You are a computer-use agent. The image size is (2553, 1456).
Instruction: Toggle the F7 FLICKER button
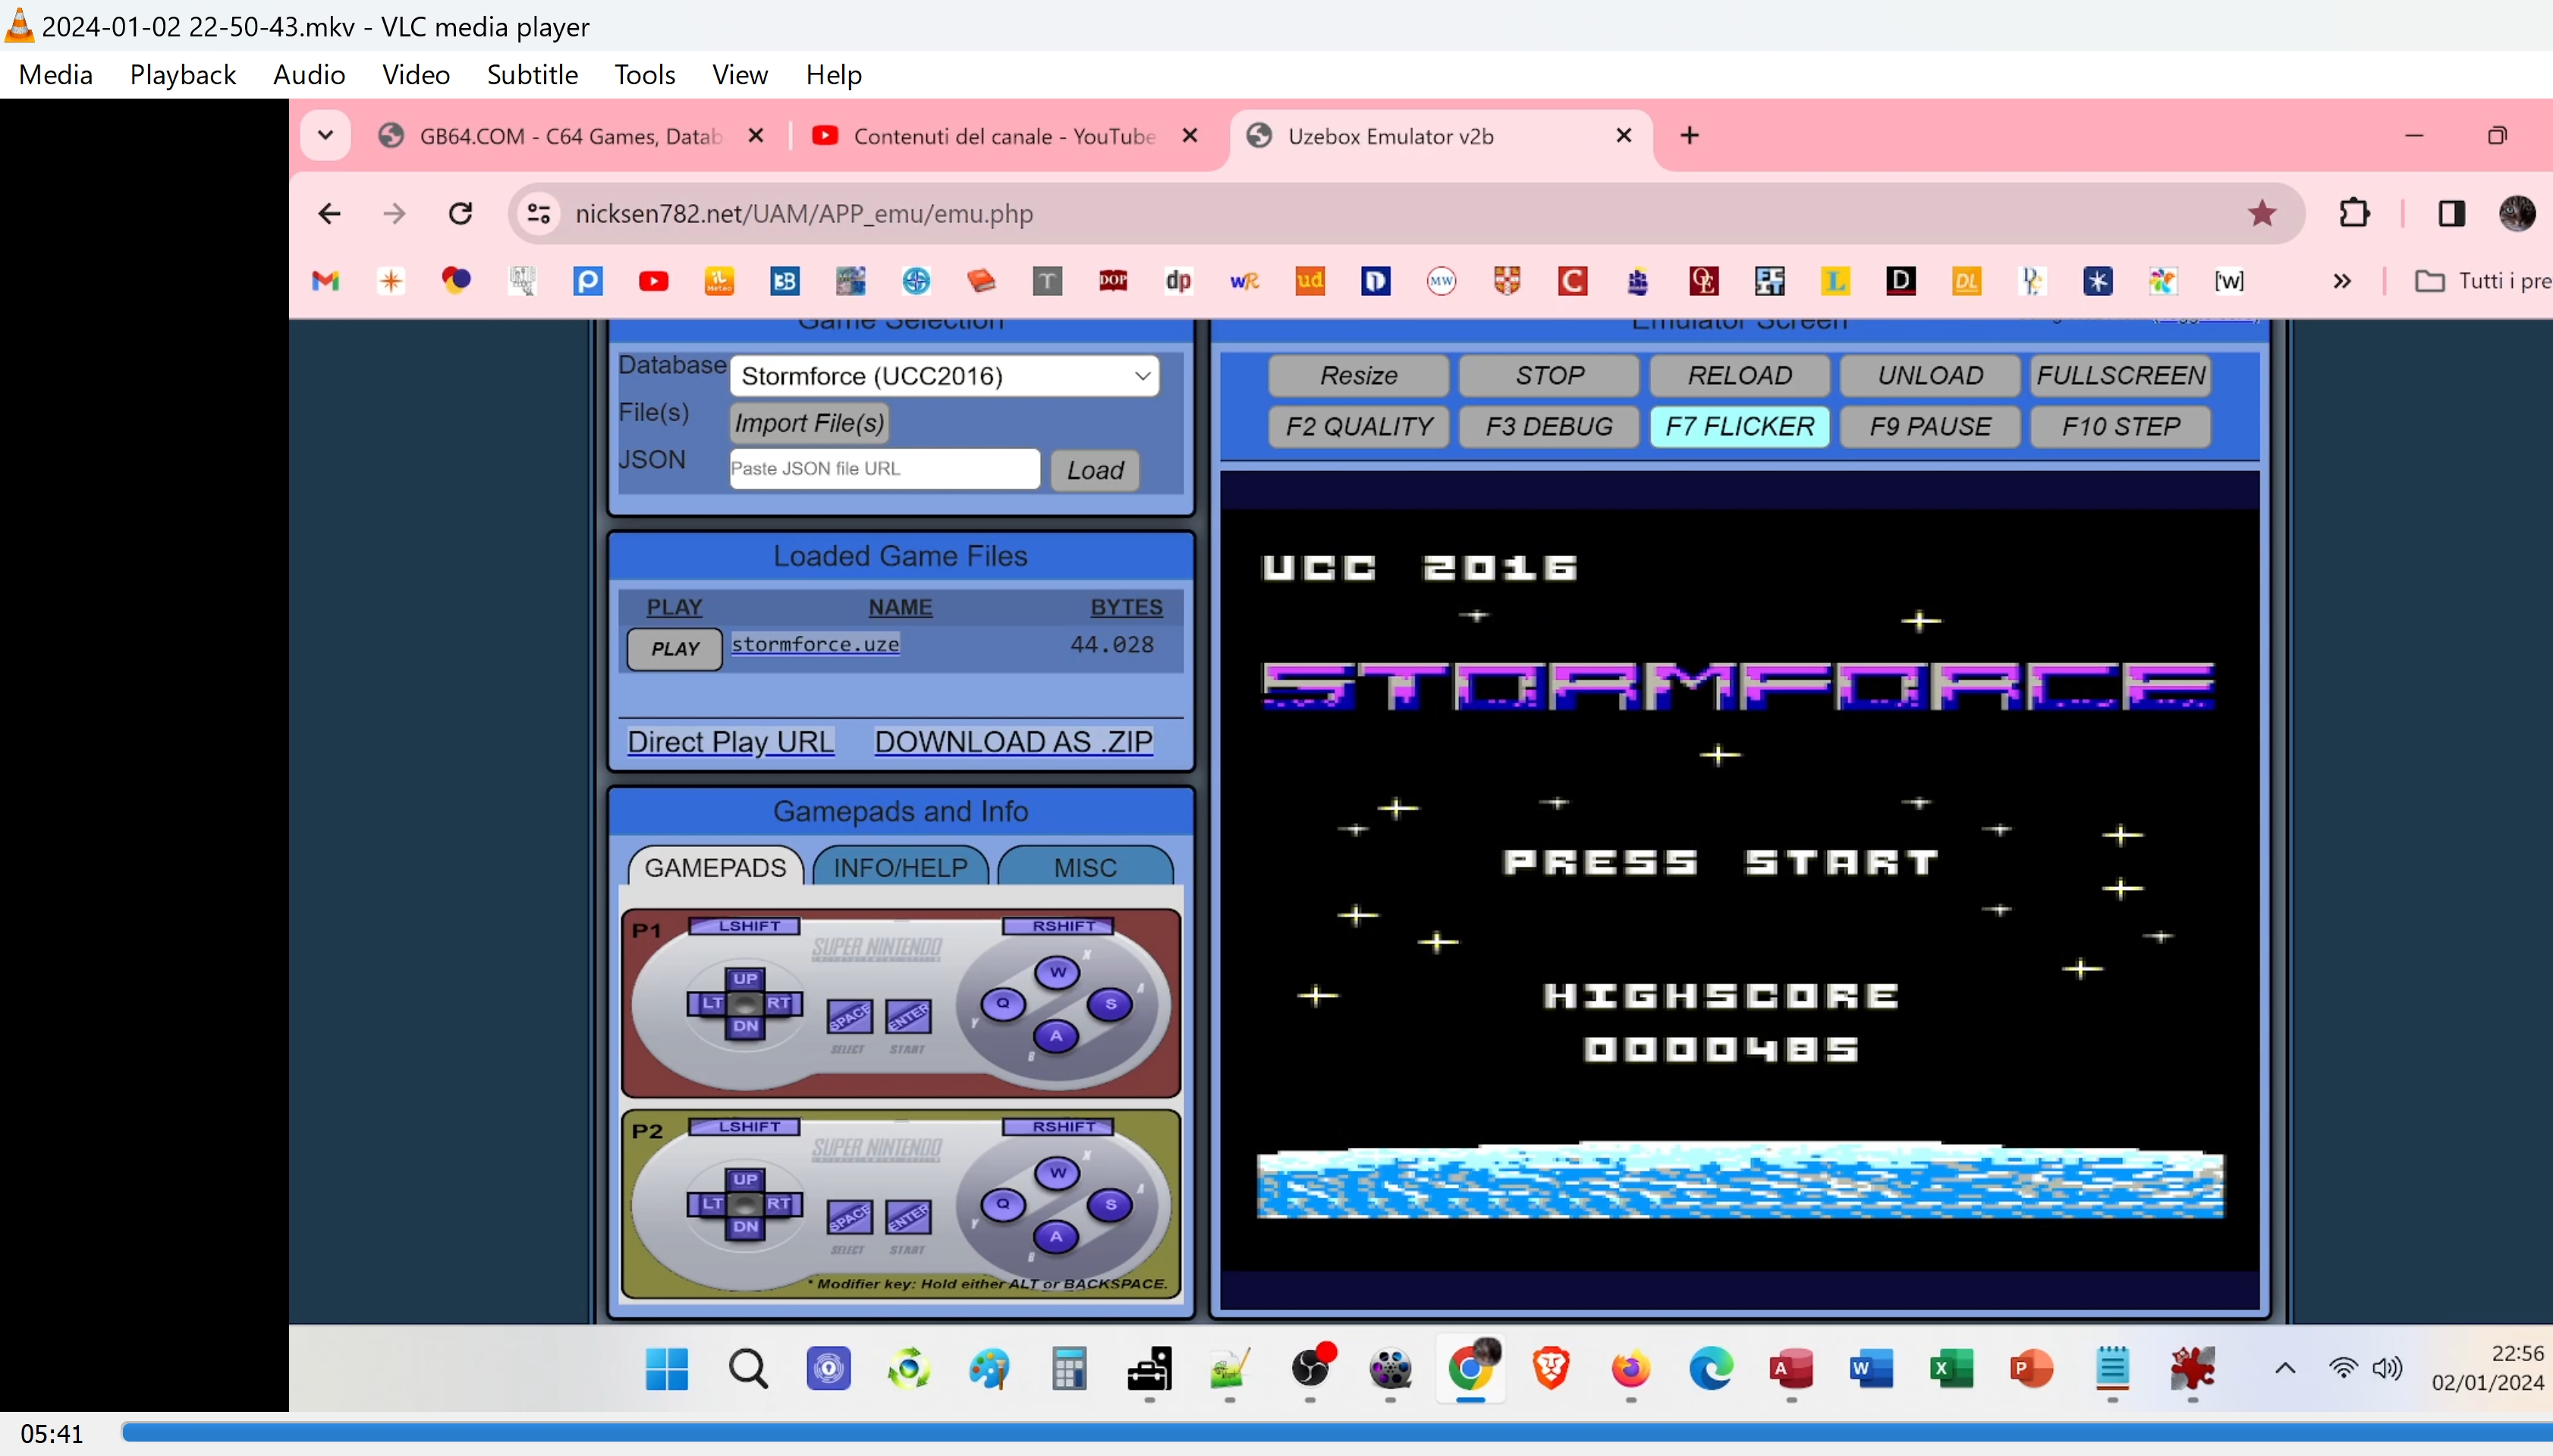click(1739, 427)
